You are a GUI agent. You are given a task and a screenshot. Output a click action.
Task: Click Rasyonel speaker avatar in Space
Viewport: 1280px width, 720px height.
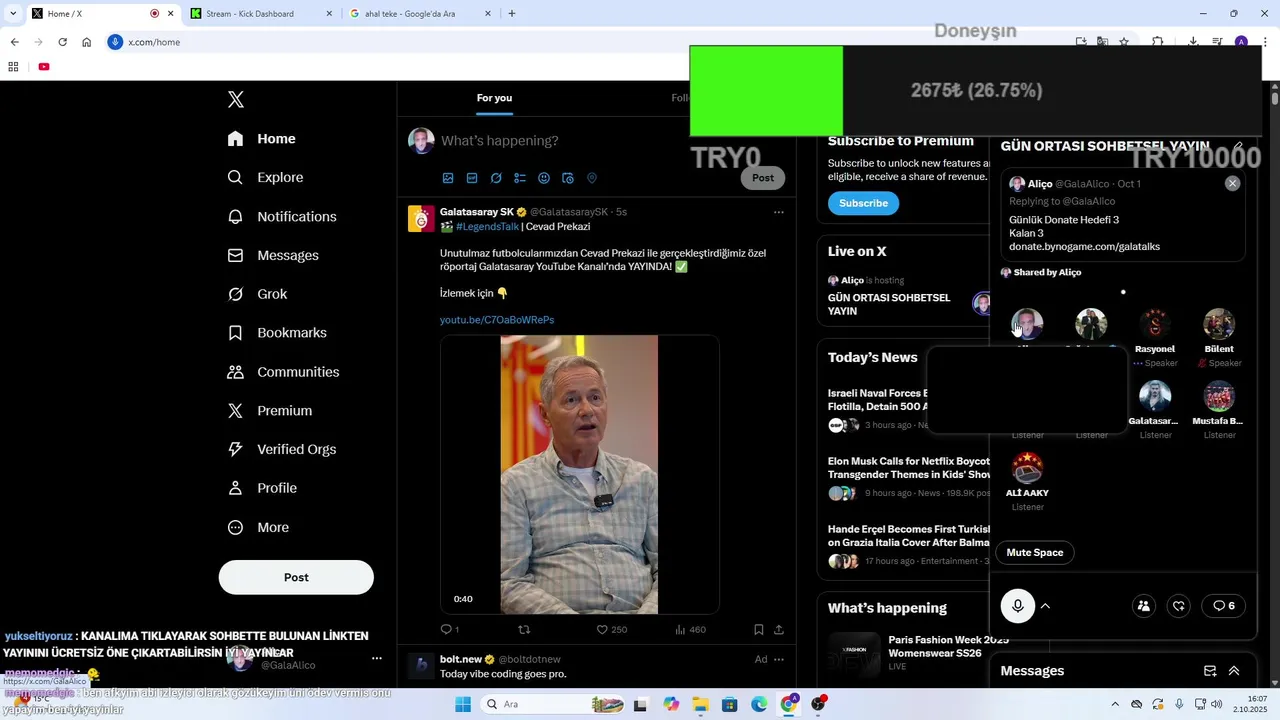[1155, 324]
